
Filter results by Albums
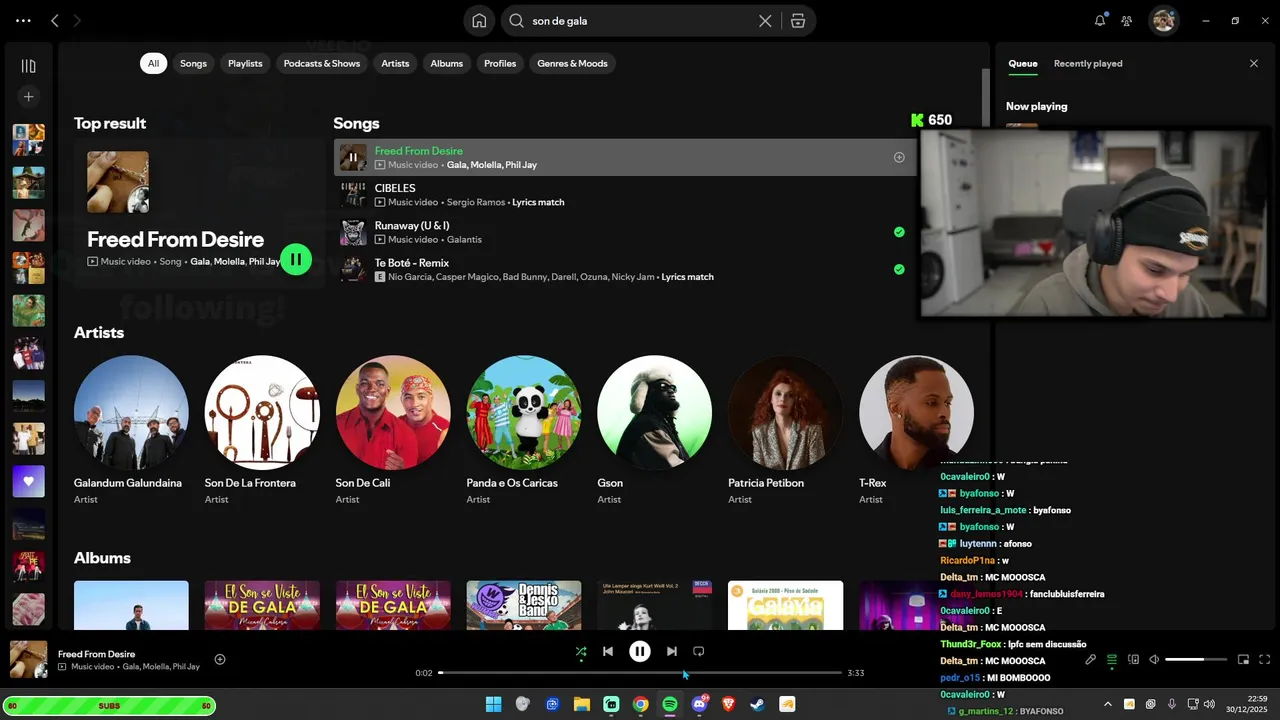point(447,63)
